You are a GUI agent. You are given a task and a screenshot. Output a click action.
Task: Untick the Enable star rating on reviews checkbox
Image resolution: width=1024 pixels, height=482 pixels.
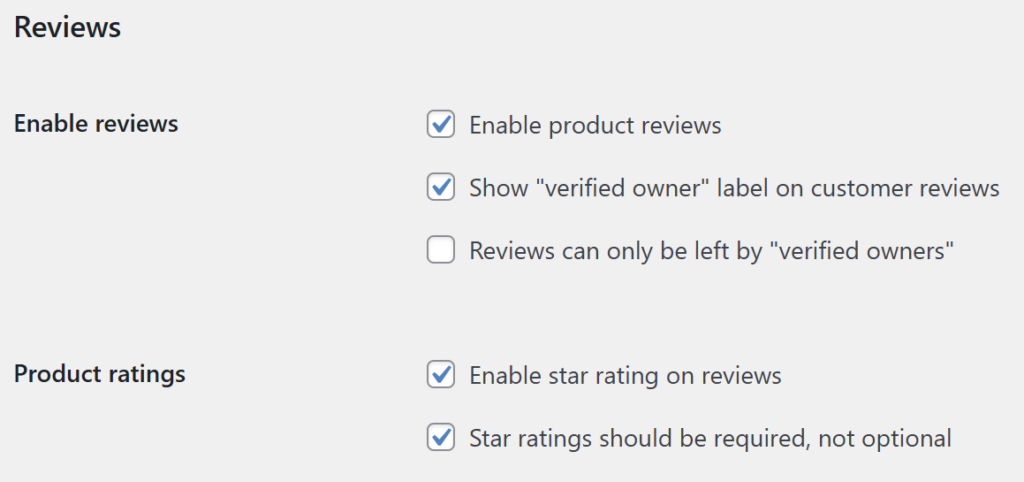point(441,375)
